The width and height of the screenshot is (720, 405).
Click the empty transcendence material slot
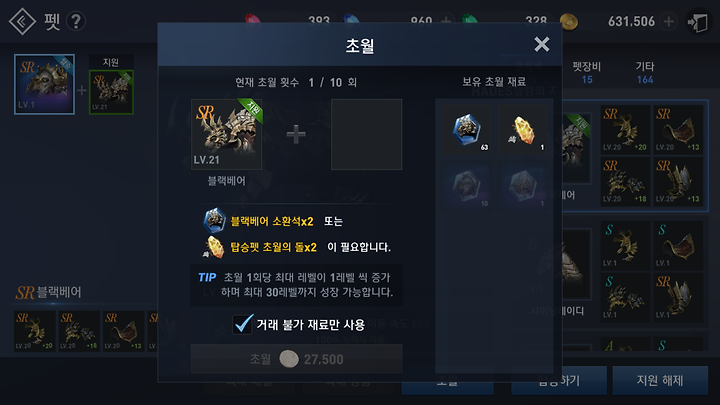click(x=366, y=134)
